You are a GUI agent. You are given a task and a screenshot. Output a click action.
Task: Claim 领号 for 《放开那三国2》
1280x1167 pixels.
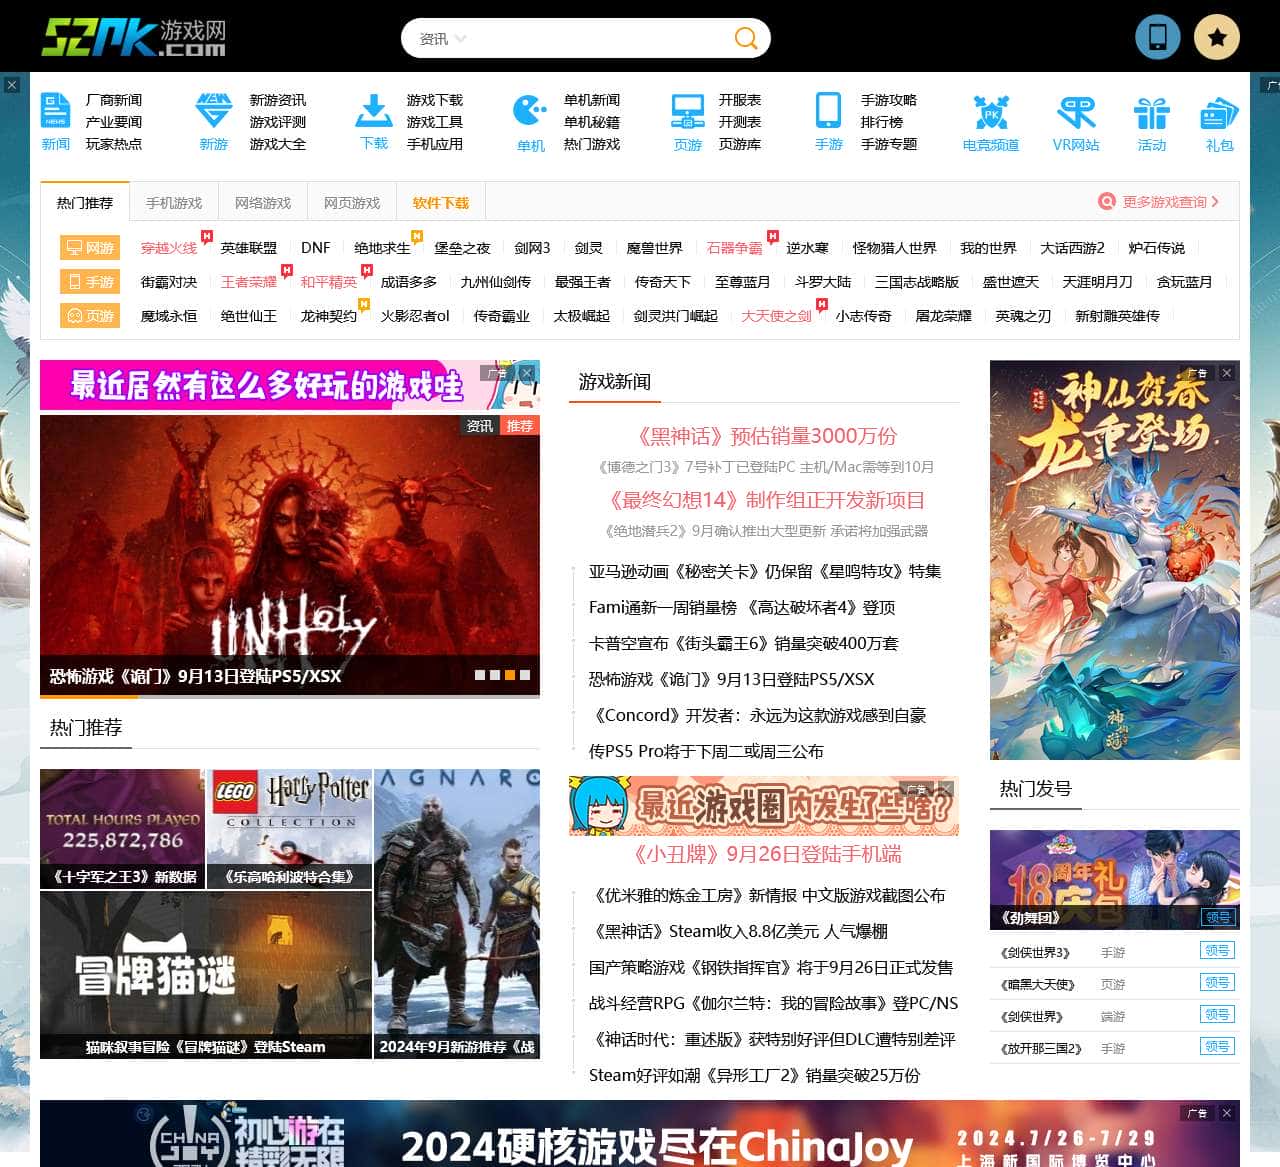(x=1217, y=1047)
